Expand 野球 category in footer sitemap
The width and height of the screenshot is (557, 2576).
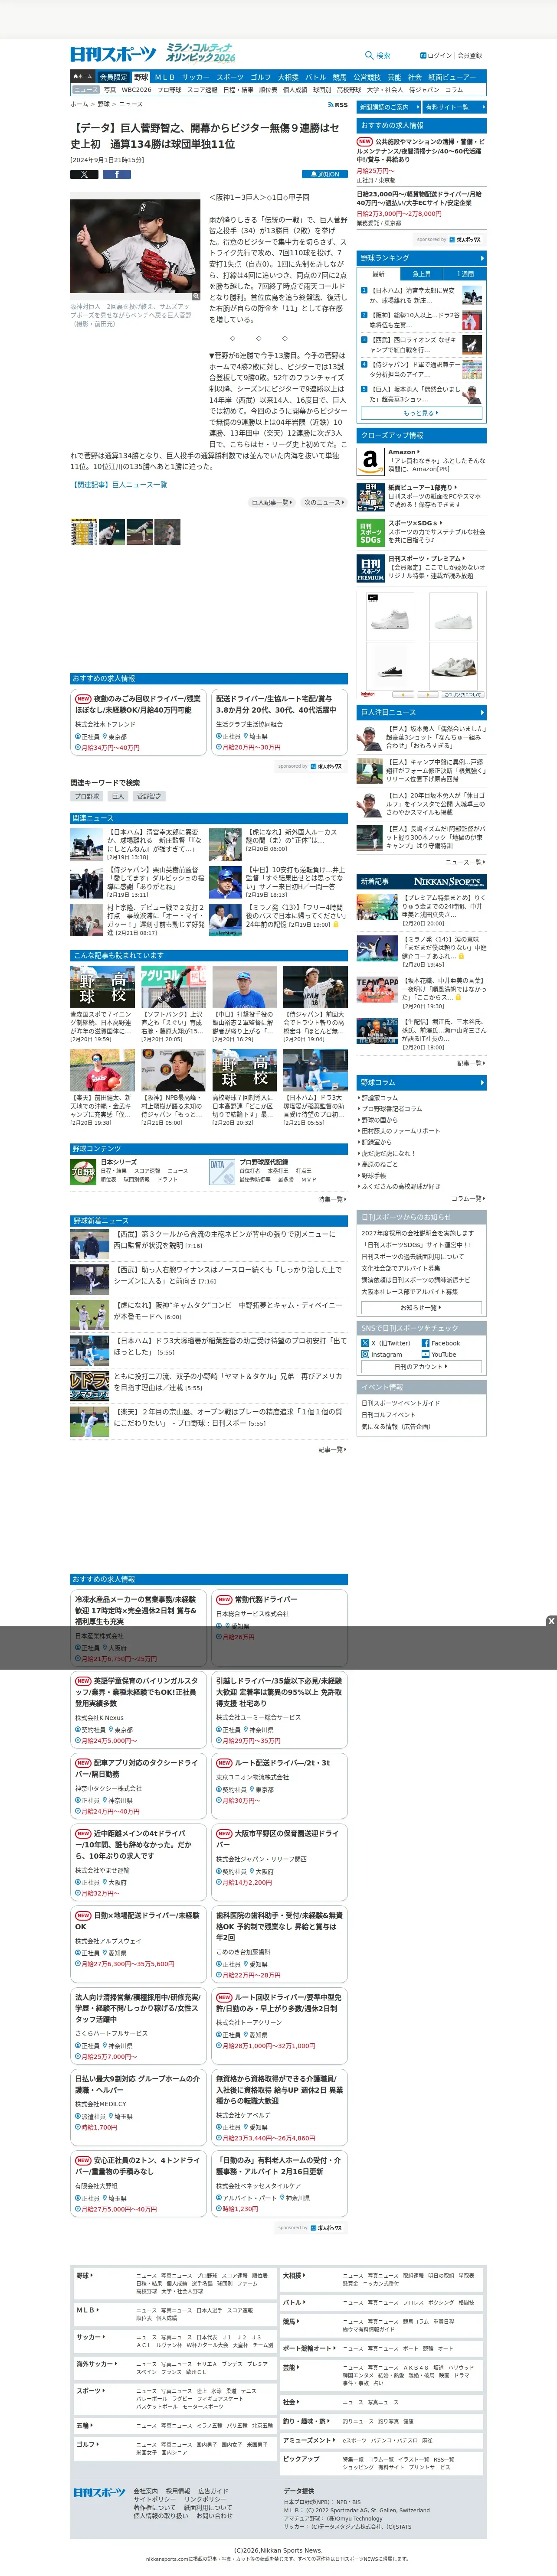[86, 2277]
